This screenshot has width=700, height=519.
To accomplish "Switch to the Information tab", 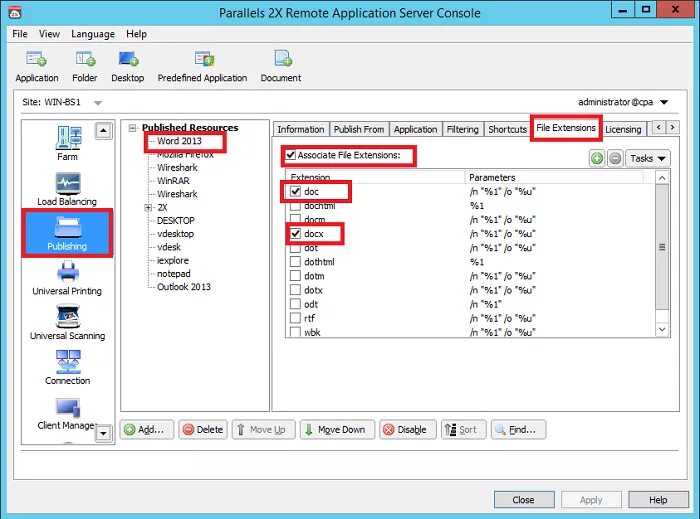I will pos(301,129).
